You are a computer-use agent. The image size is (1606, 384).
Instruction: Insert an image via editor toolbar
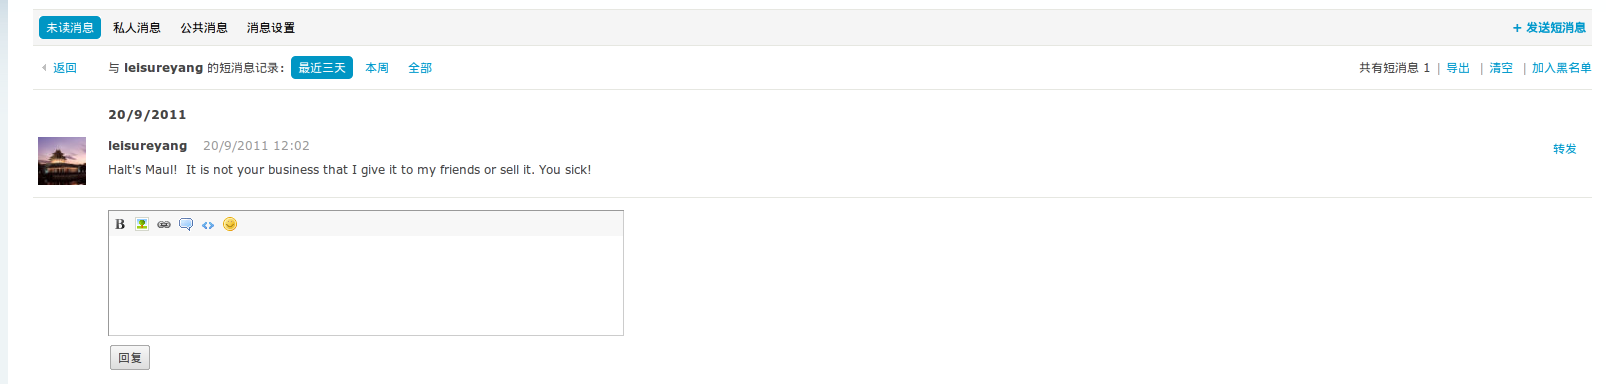(x=142, y=224)
